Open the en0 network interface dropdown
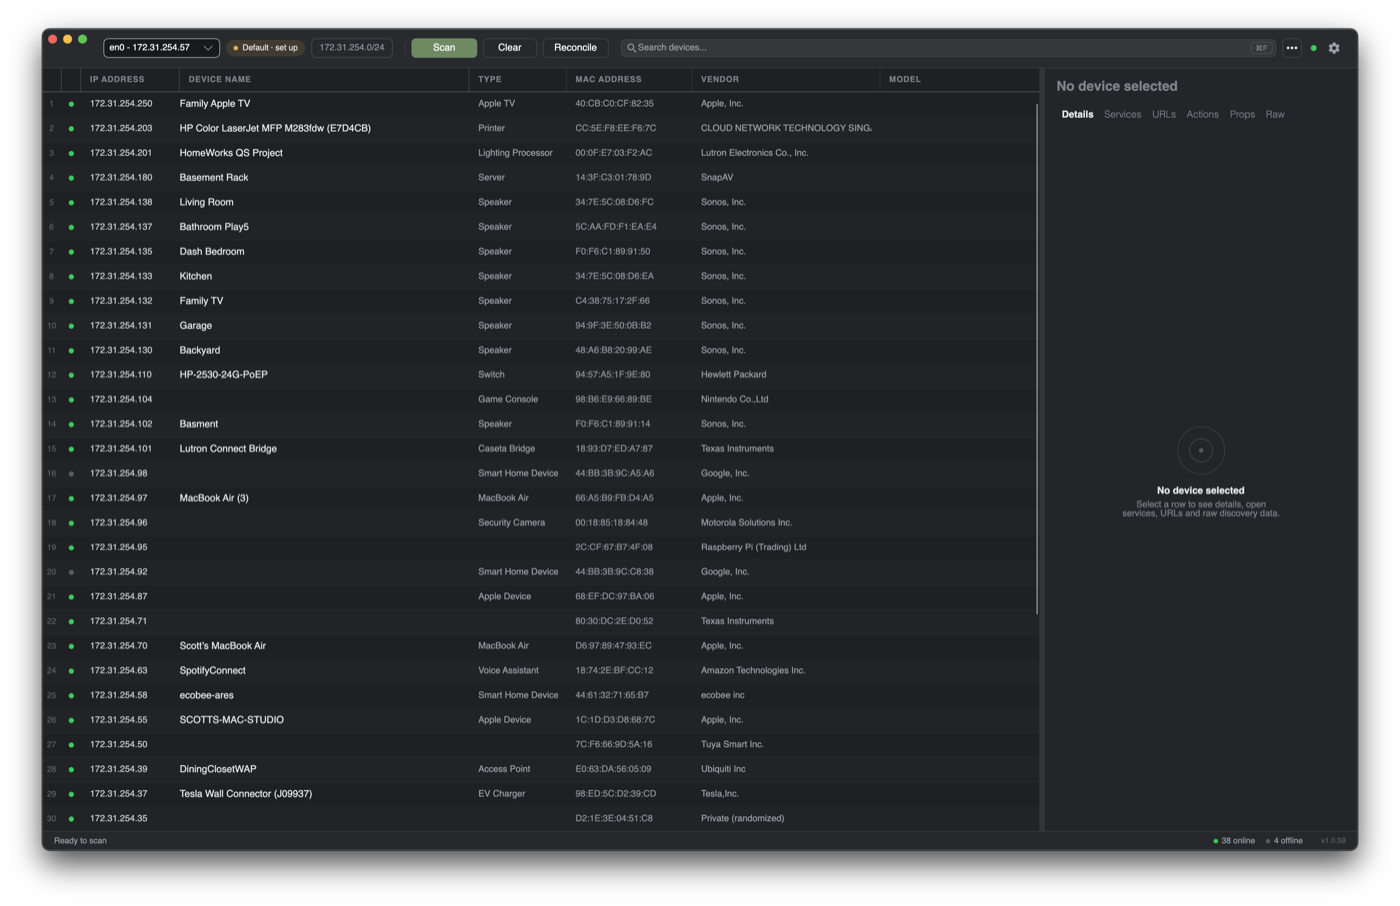 [x=161, y=47]
